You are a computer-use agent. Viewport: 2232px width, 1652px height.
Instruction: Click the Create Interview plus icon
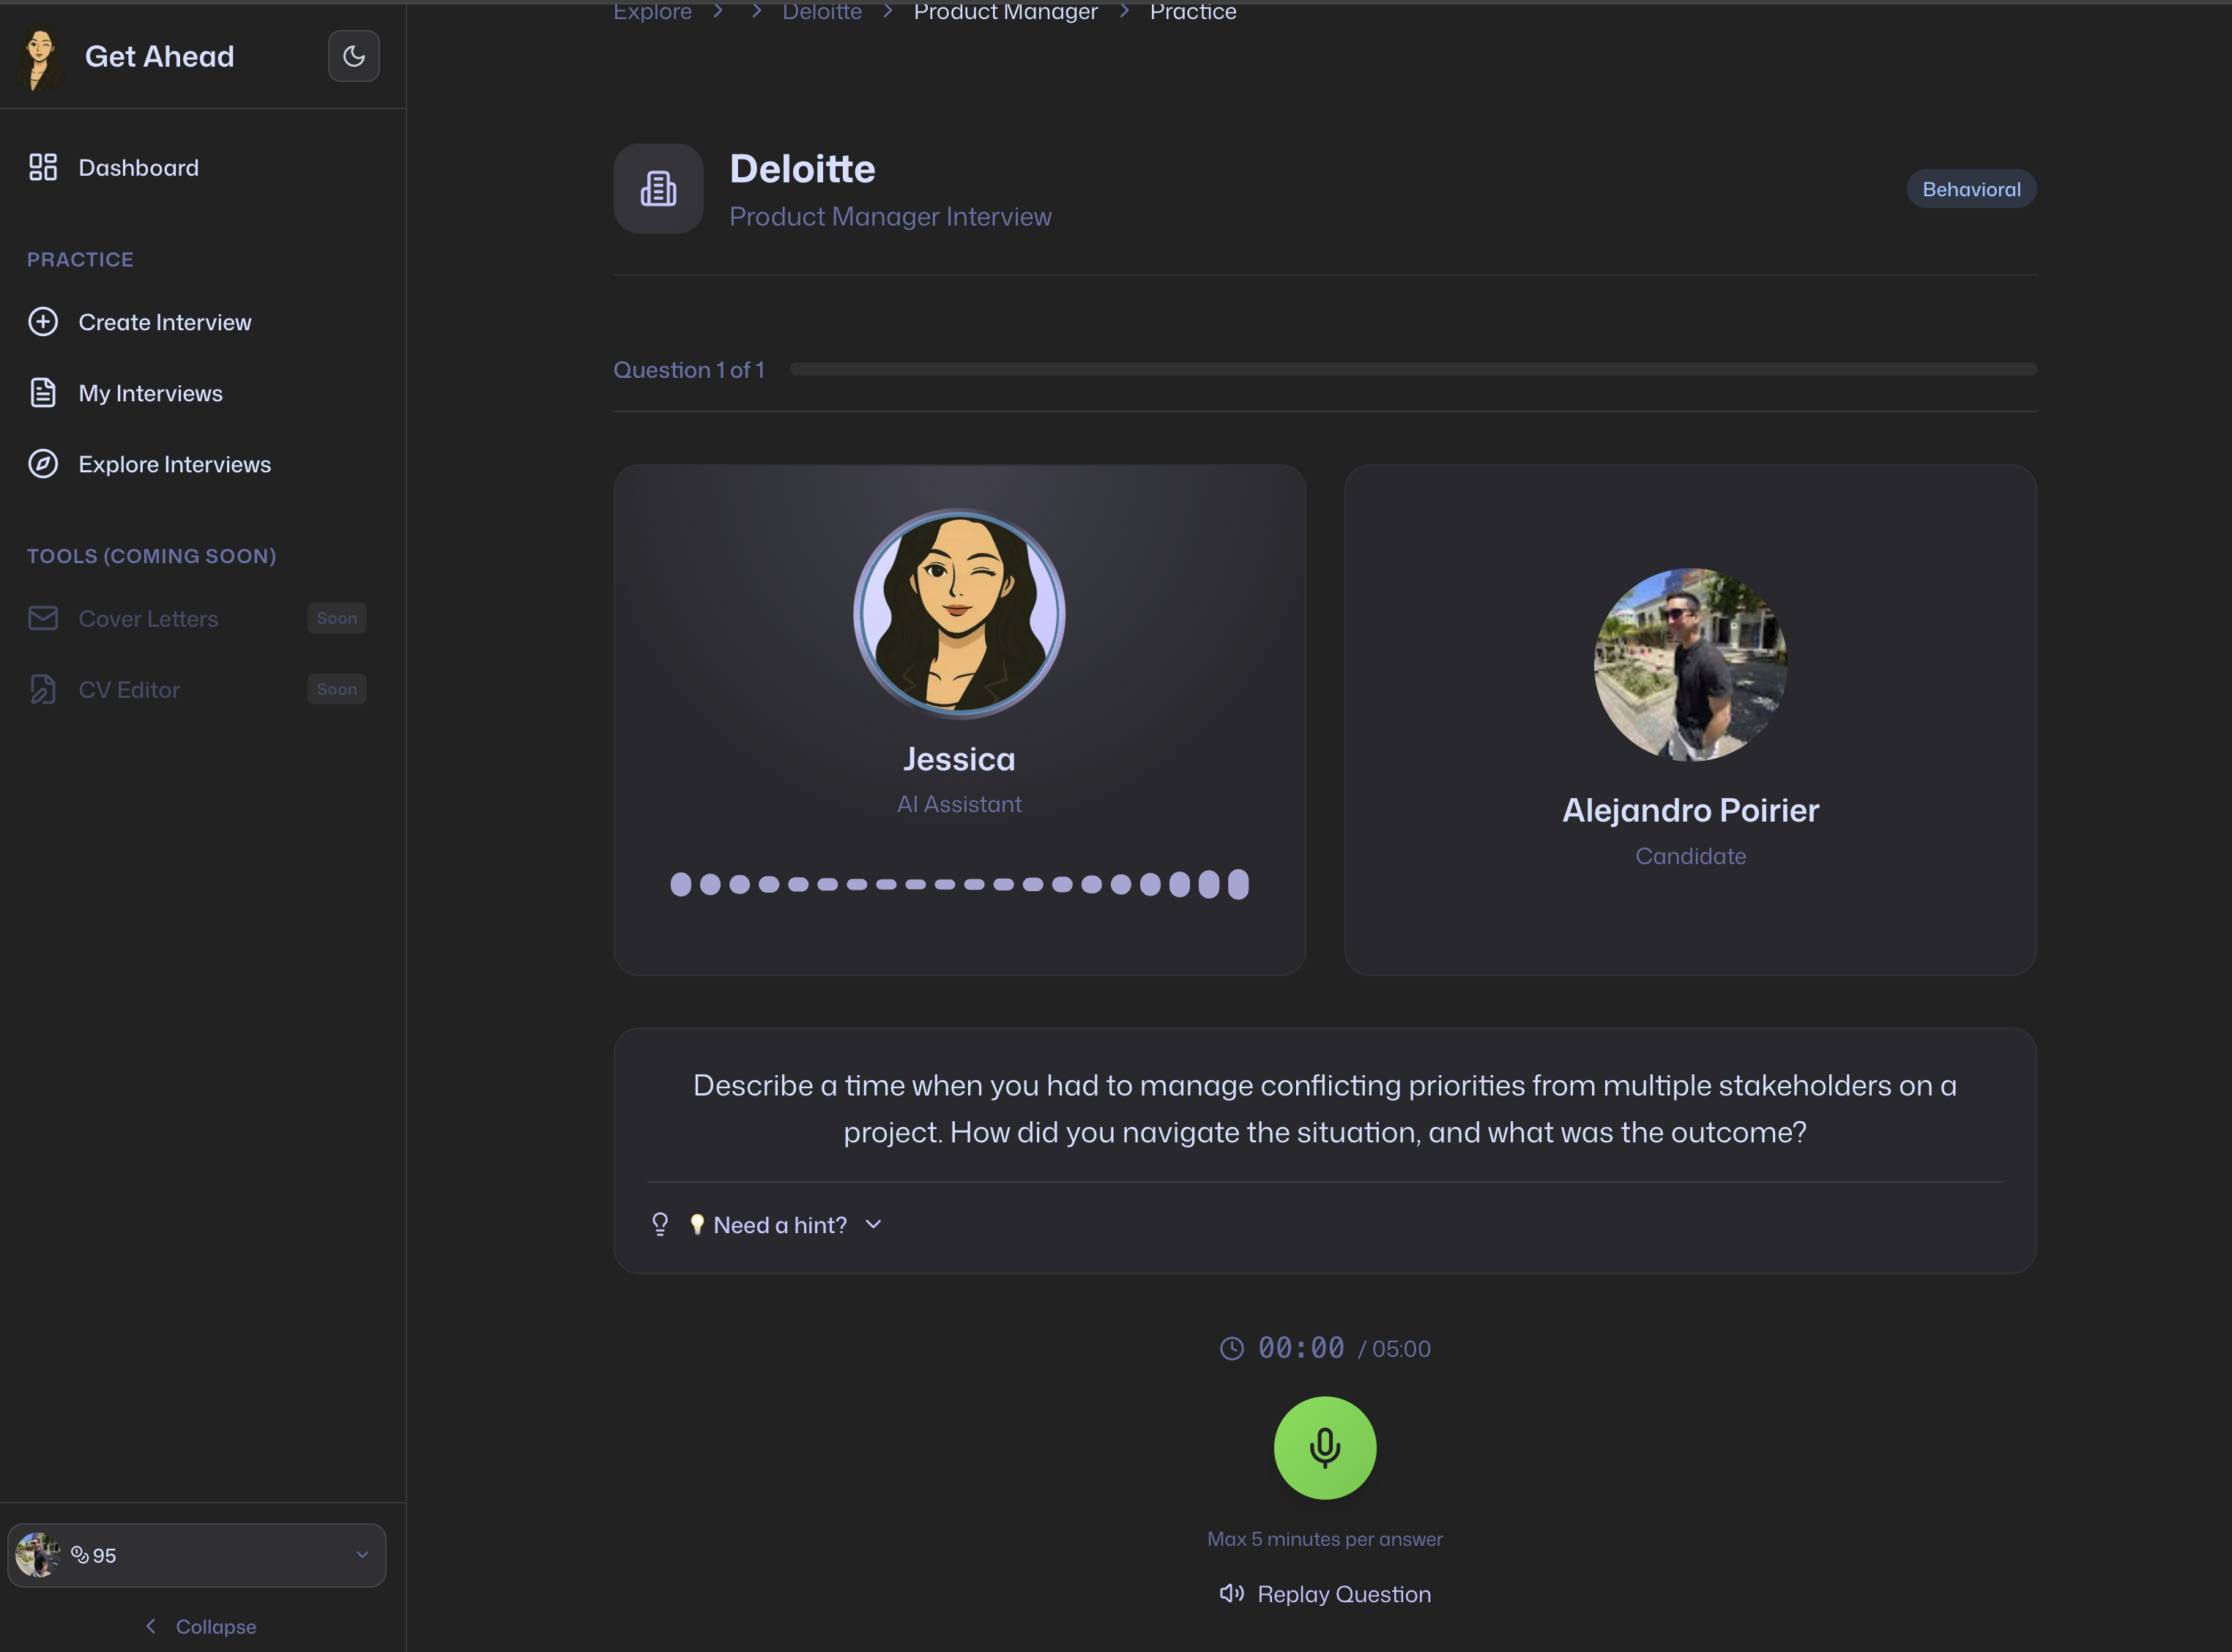pos(42,321)
